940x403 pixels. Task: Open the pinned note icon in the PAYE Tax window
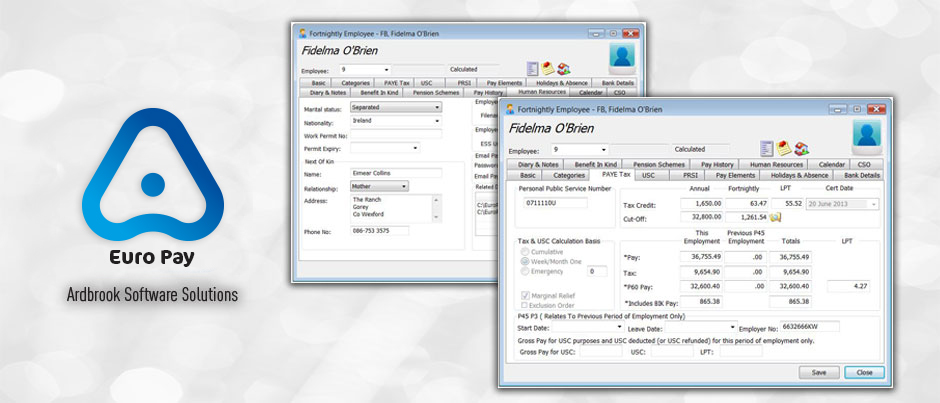[784, 148]
